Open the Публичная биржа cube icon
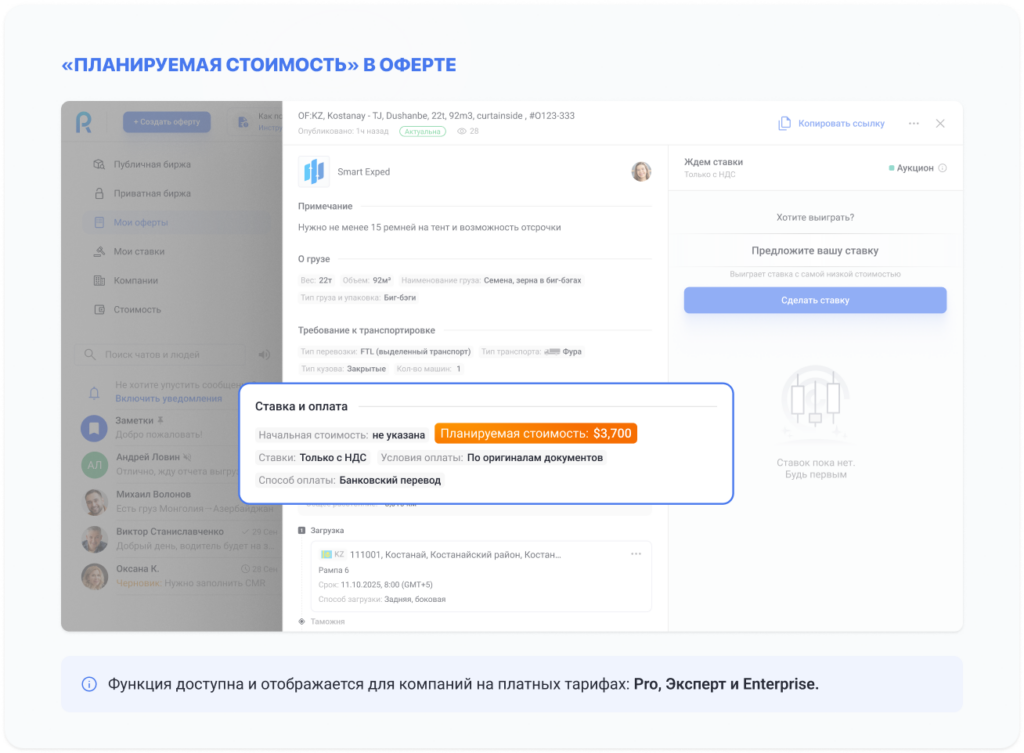1024x753 pixels. tap(98, 164)
